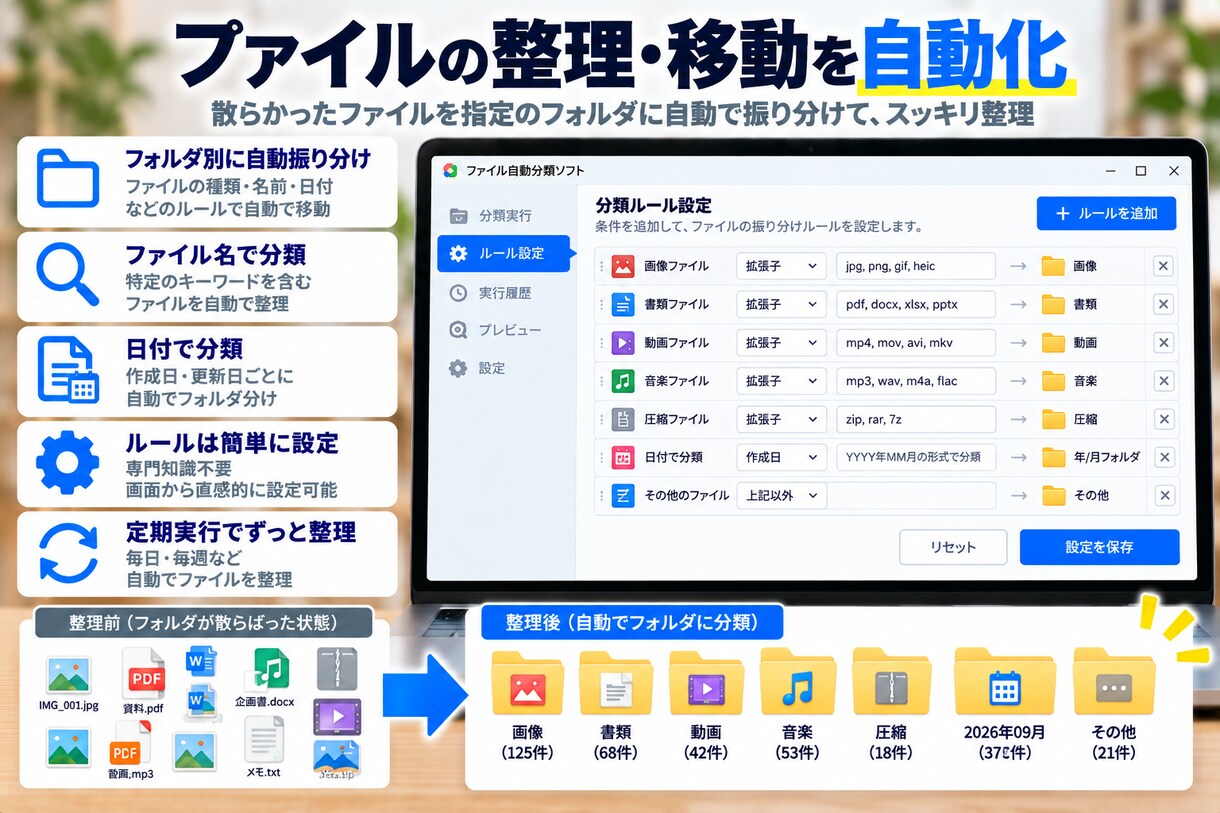Delete the 動画ファイル rule with X

coord(1163,343)
